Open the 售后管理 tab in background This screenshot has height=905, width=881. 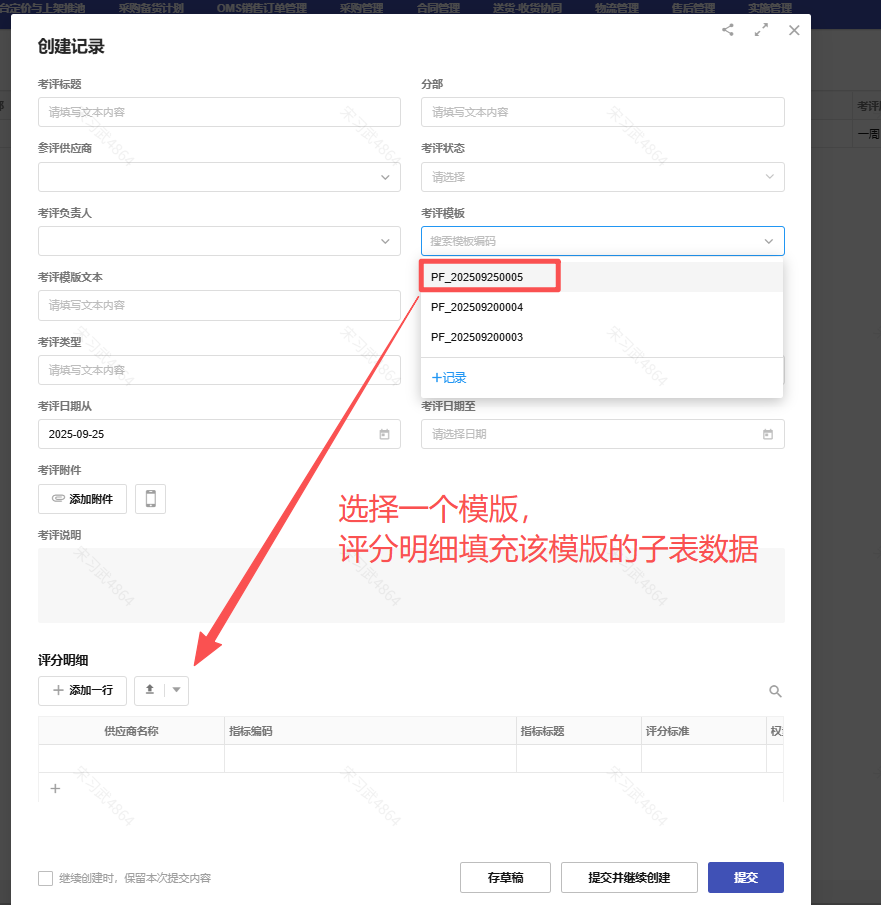click(x=693, y=8)
